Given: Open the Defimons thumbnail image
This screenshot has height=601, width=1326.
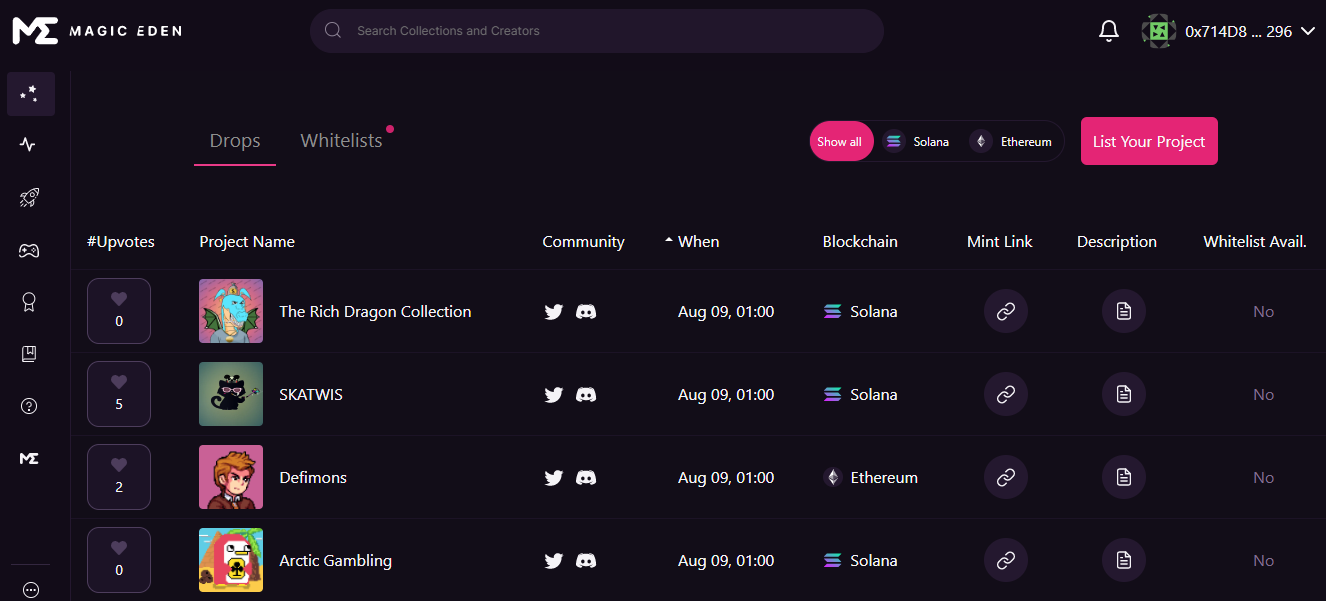Looking at the screenshot, I should [231, 477].
